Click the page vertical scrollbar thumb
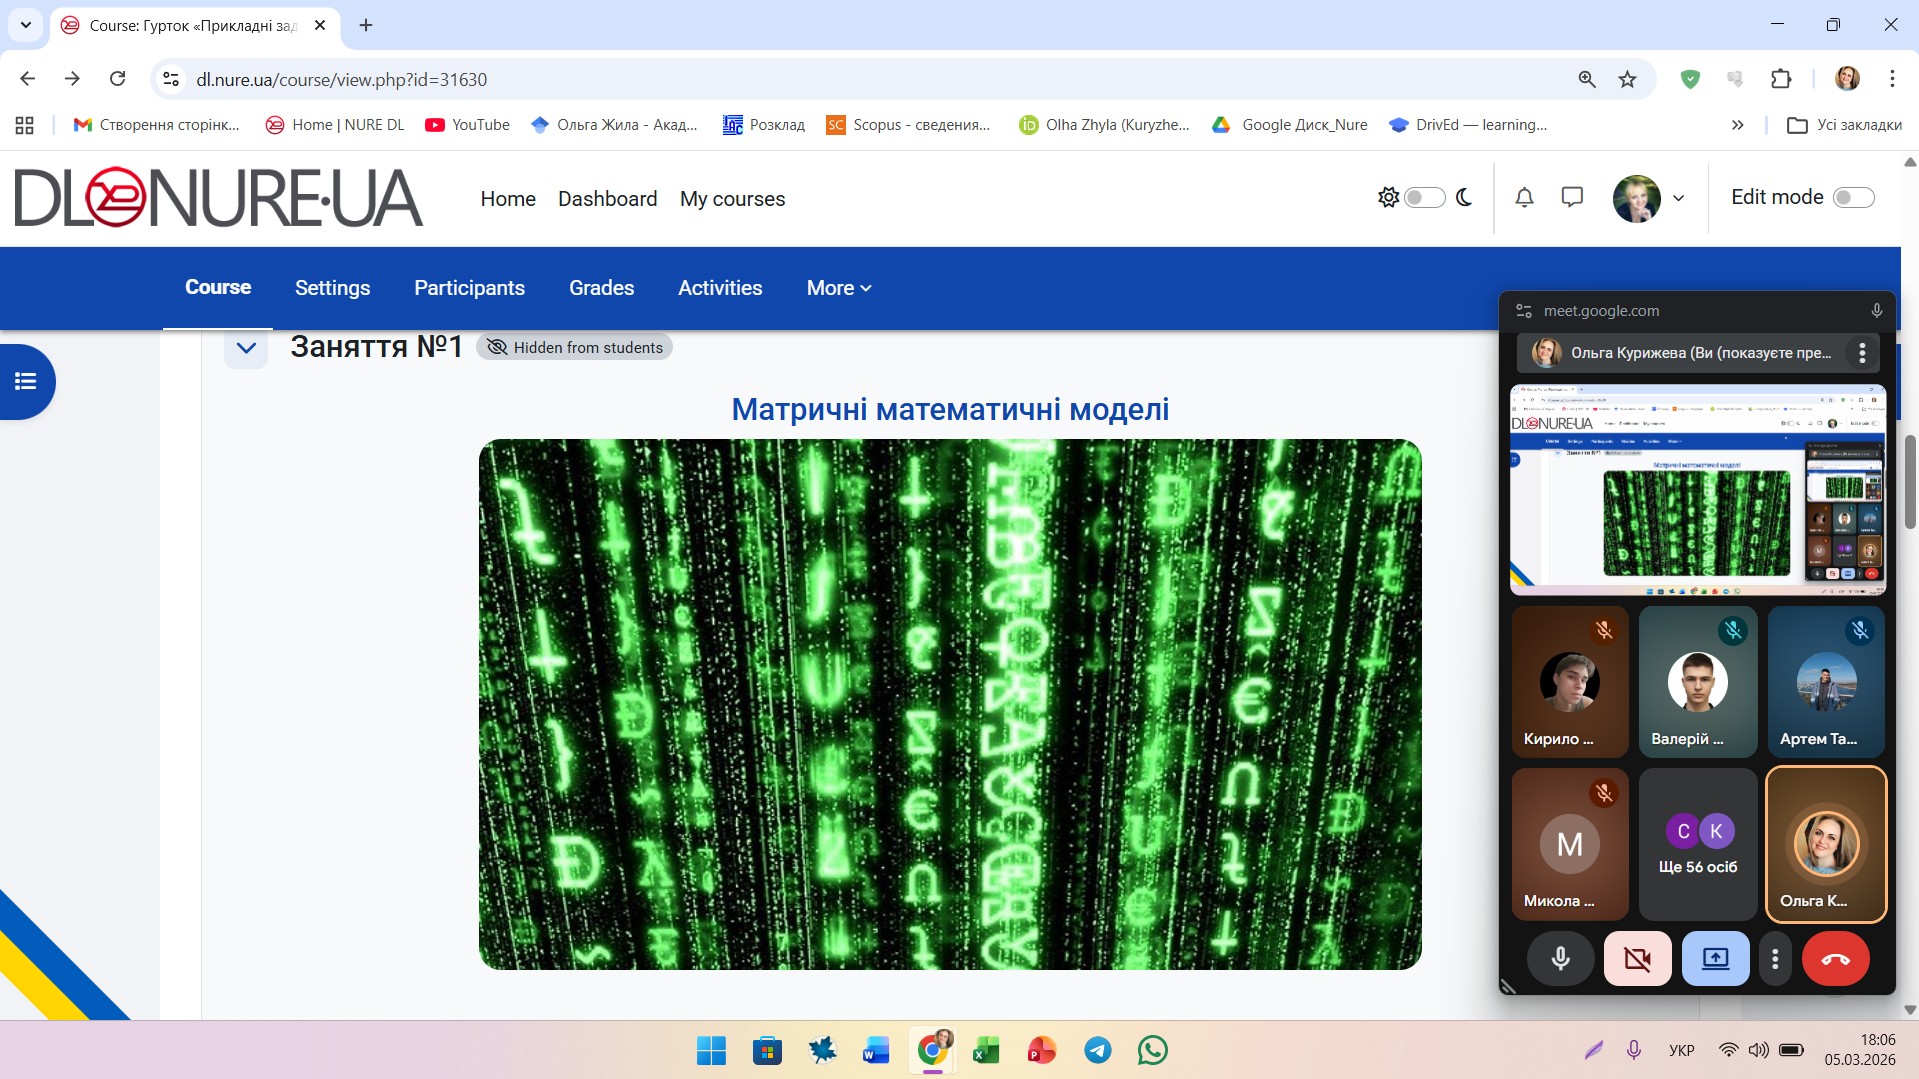This screenshot has height=1079, width=1919. [x=1909, y=480]
